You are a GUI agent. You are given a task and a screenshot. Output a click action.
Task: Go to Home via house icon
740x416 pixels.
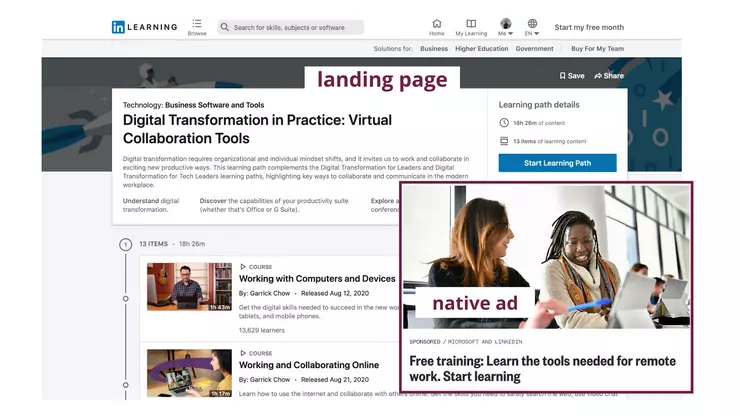pos(436,26)
